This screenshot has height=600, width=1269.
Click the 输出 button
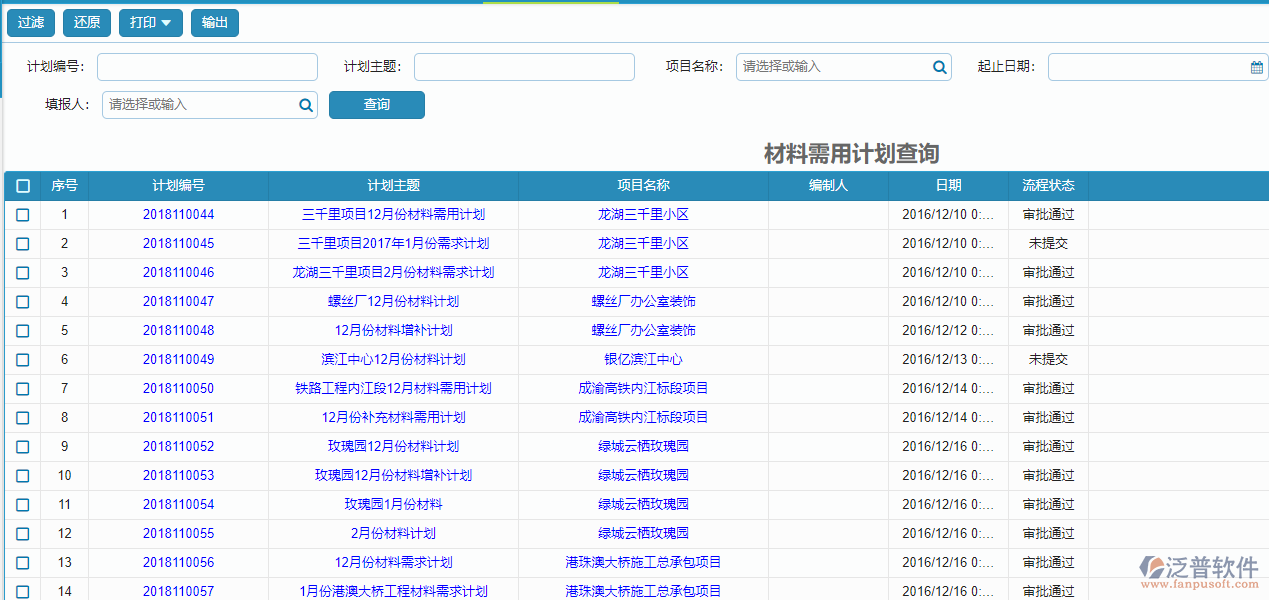point(214,21)
